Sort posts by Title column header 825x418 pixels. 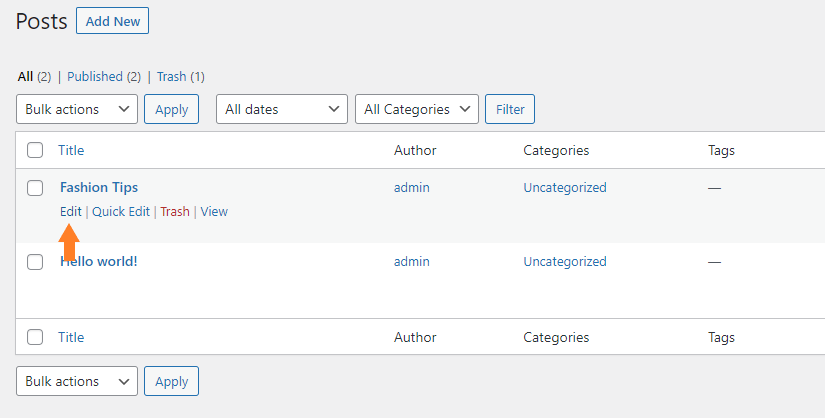point(71,150)
